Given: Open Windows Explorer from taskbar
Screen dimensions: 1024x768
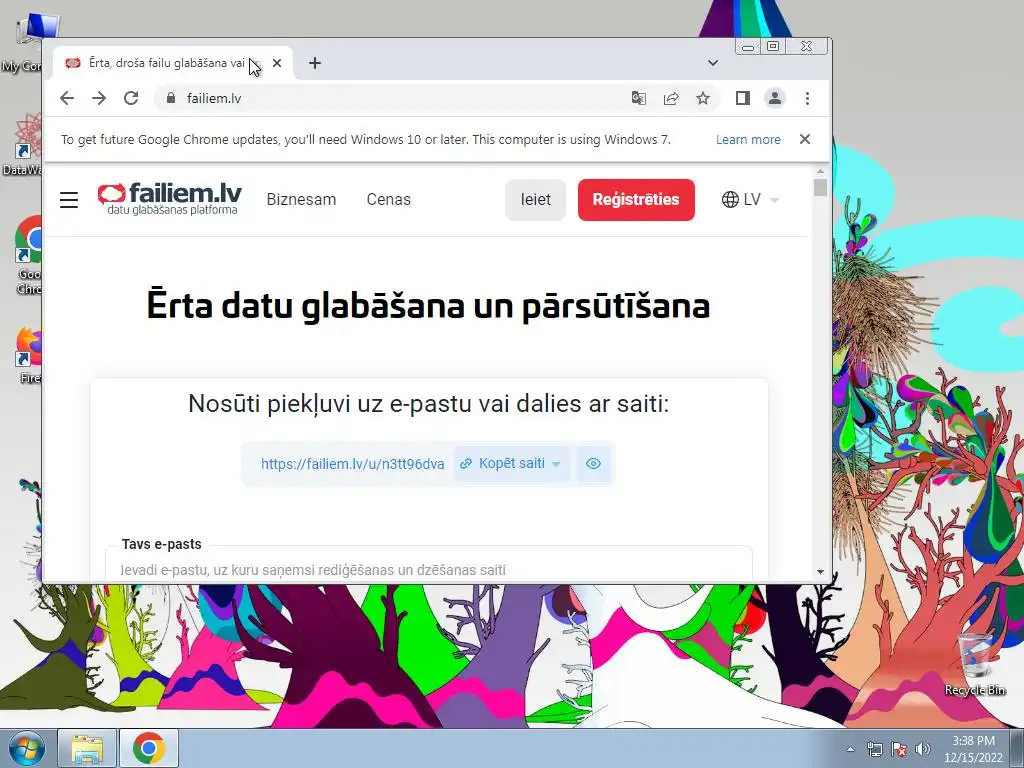Looking at the screenshot, I should pyautogui.click(x=87, y=748).
